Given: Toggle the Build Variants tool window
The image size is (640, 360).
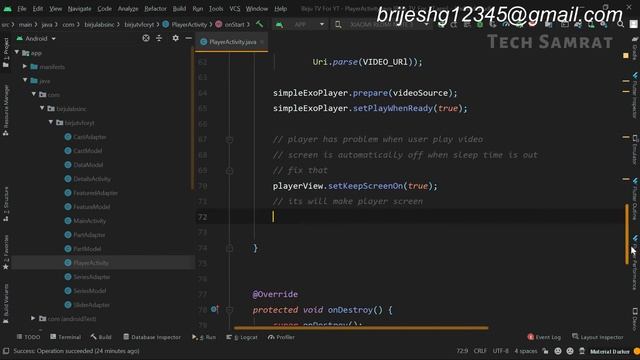Looking at the screenshot, I should click(x=6, y=304).
